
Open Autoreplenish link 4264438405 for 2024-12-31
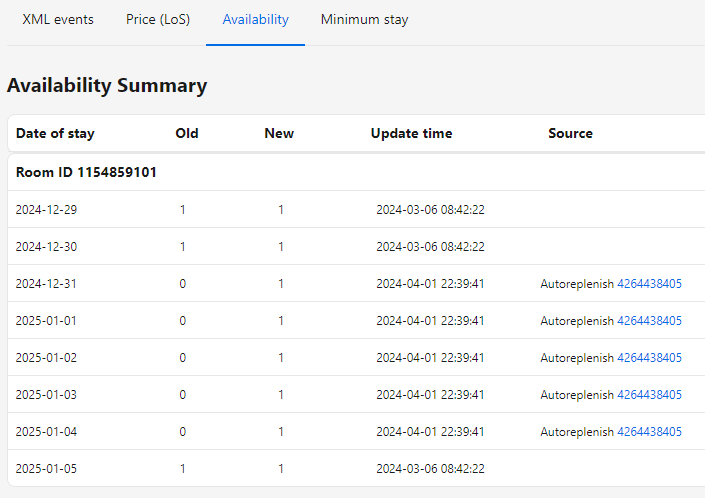[x=649, y=284]
